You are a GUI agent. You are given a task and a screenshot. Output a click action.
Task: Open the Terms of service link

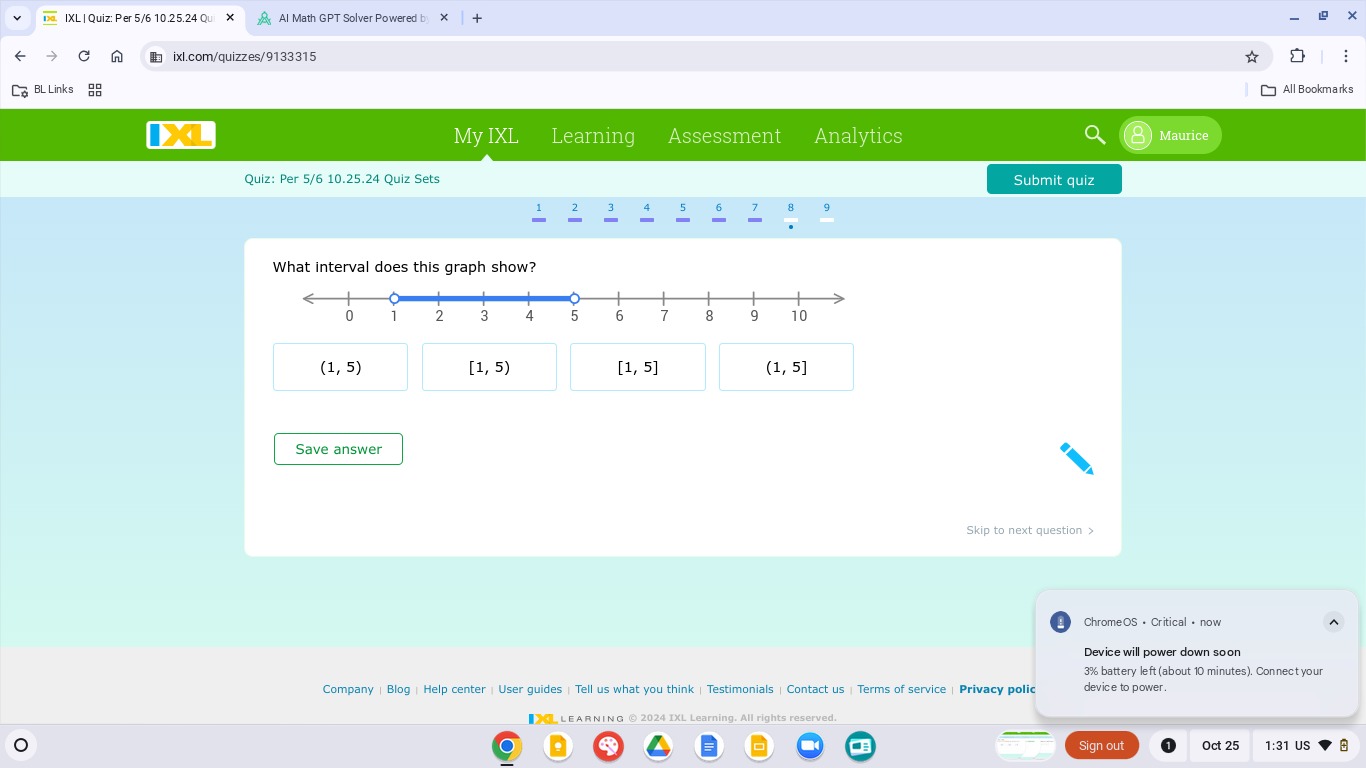901,689
